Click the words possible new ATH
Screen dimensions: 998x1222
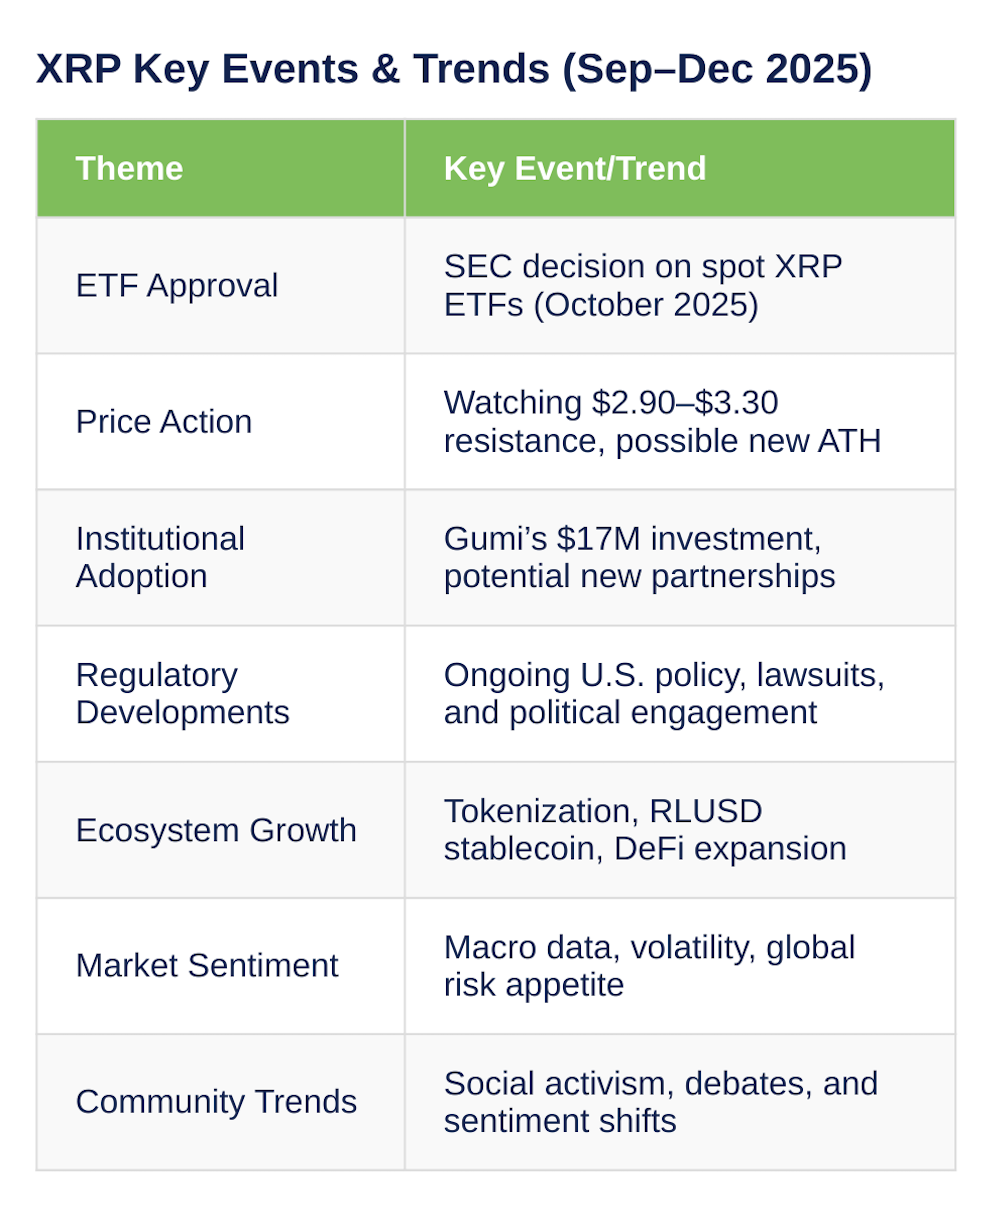[x=749, y=440]
